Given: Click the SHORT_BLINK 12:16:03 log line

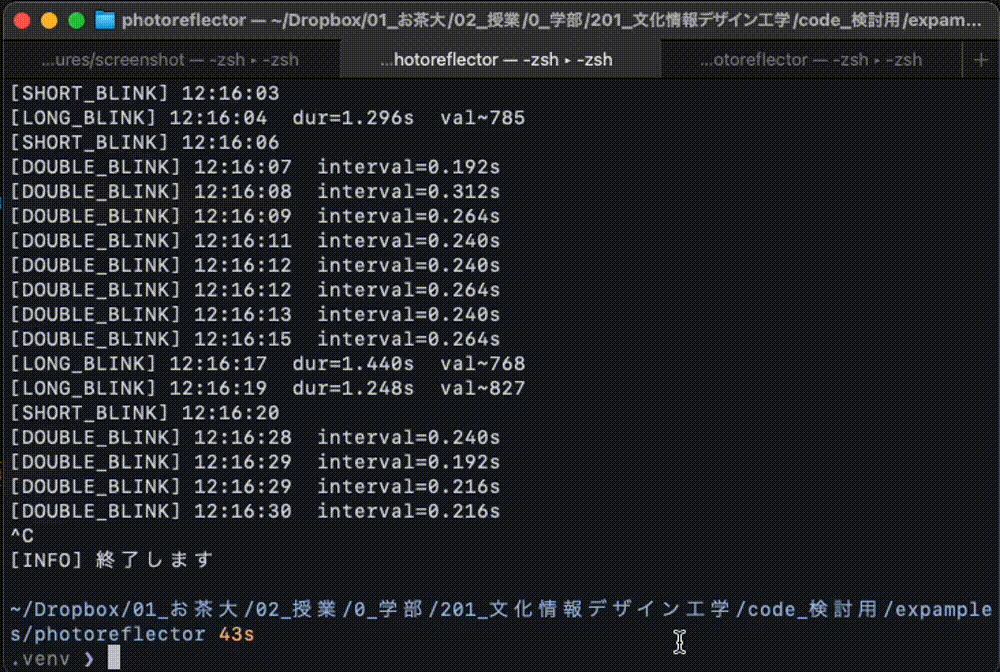Looking at the screenshot, I should pyautogui.click(x=145, y=94).
